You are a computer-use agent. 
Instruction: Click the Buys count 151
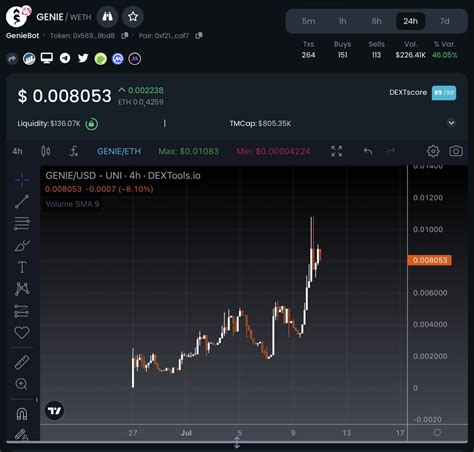coord(342,55)
